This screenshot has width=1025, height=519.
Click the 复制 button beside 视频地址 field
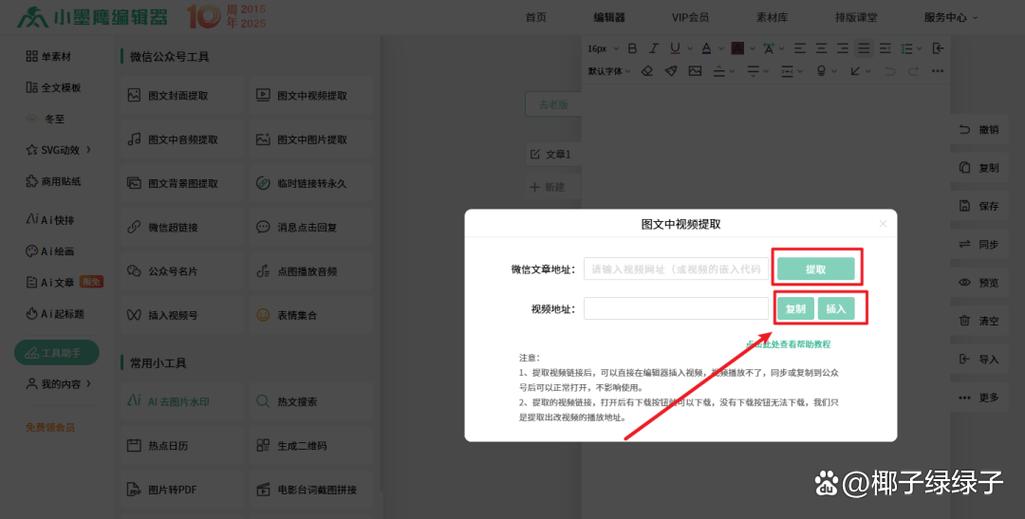pos(796,309)
